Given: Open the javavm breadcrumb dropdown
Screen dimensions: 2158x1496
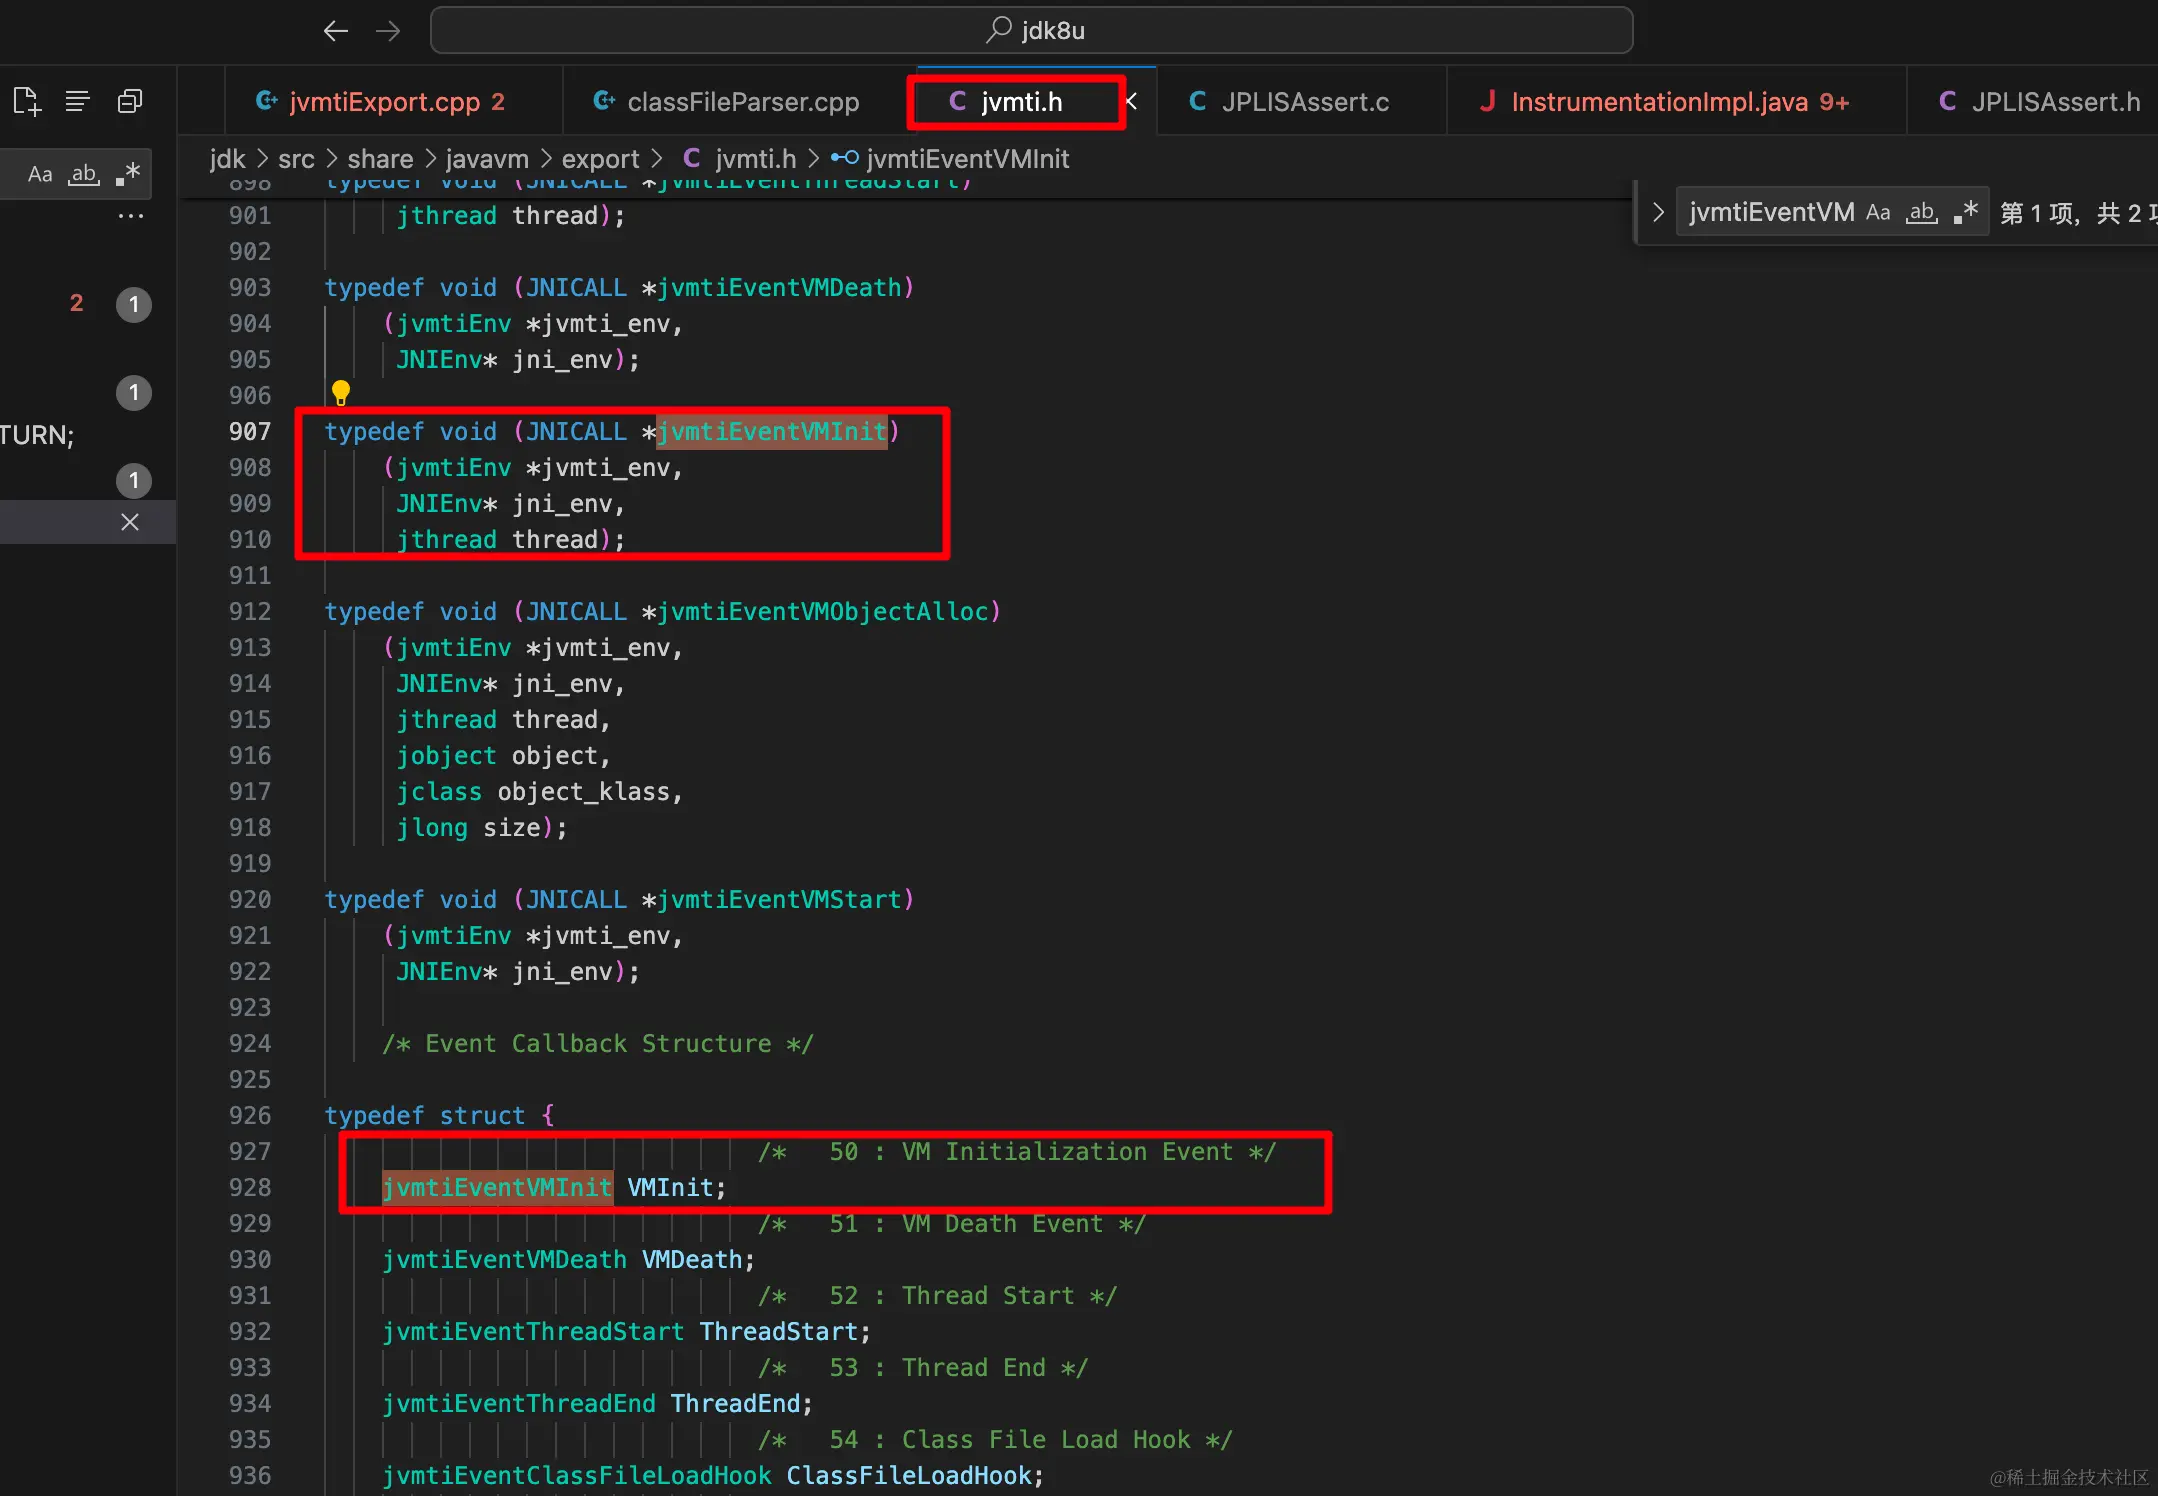Looking at the screenshot, I should click(x=487, y=159).
